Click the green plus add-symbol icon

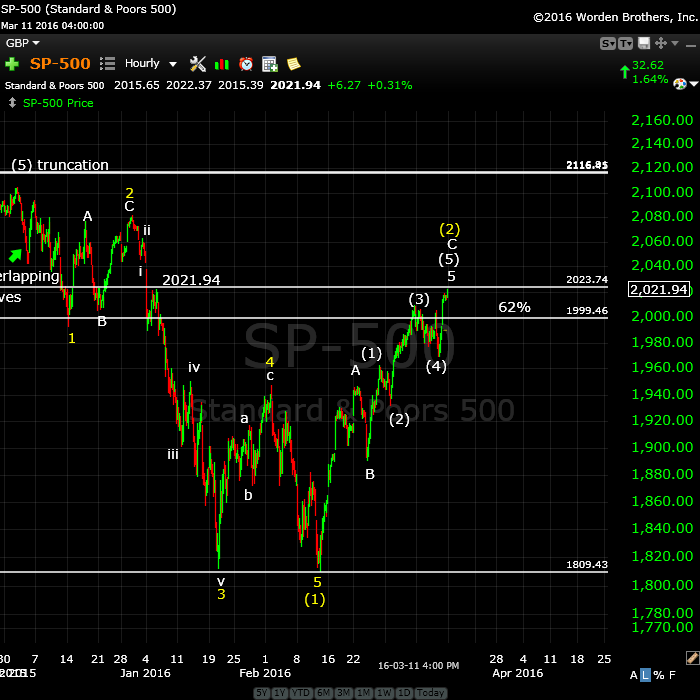click(12, 64)
